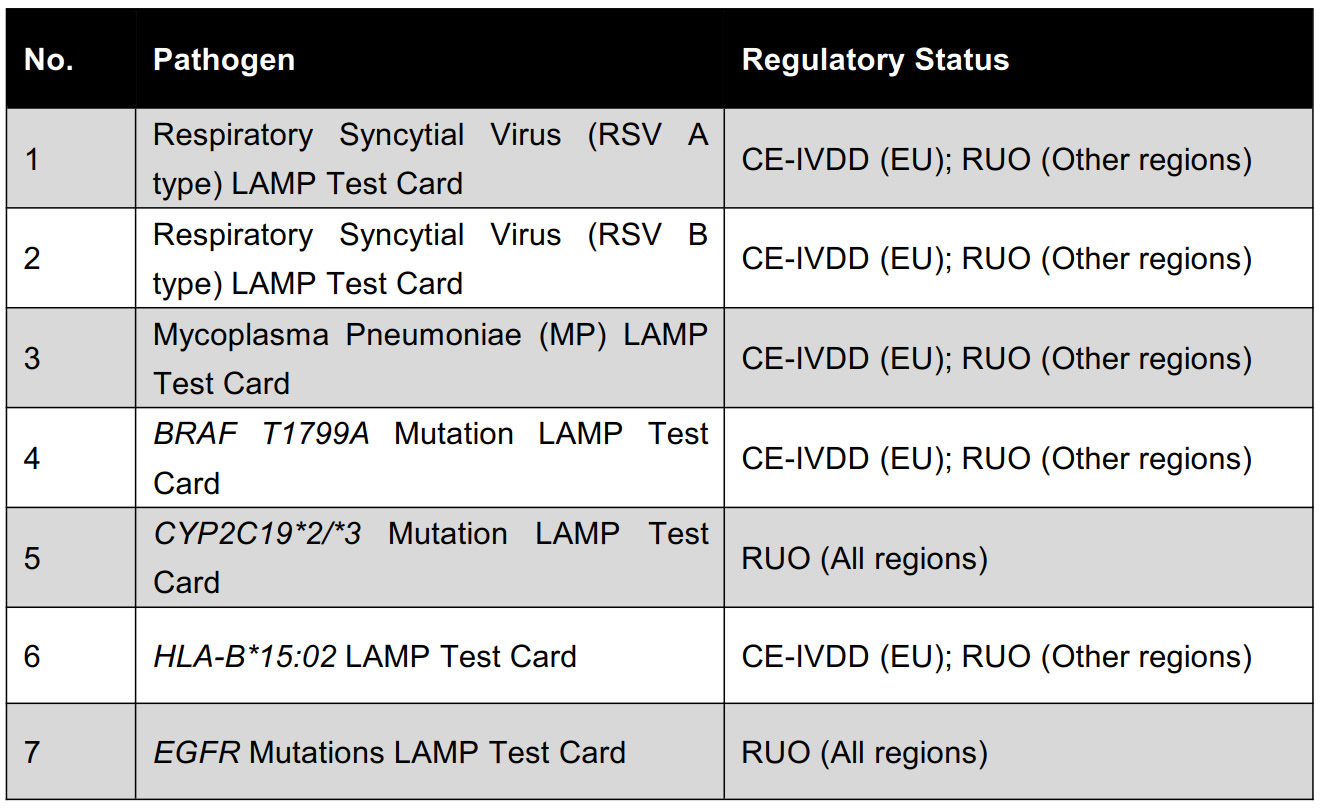Select the EGFR Mutations LAMP Test Card cell
Viewport: 1320px width, 810px height.
(x=389, y=752)
